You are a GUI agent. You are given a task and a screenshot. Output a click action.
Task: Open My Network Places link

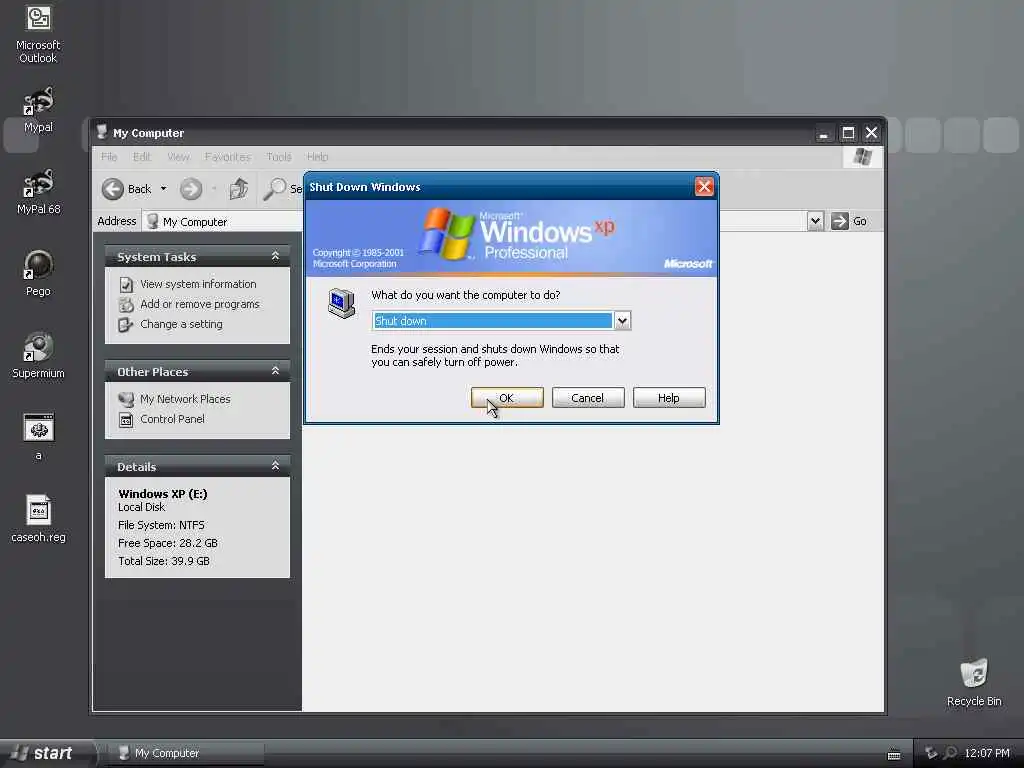coord(185,399)
